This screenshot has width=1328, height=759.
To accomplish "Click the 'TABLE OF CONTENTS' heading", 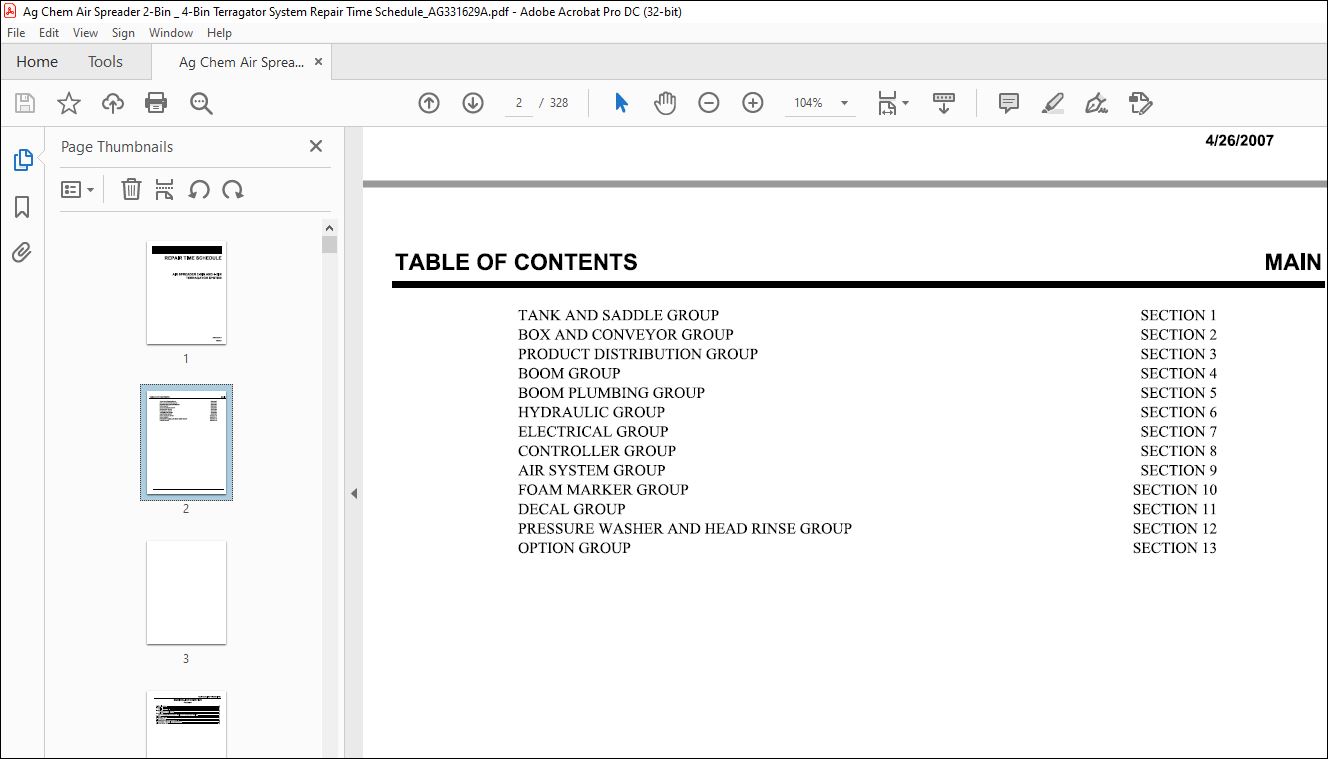I will click(516, 262).
